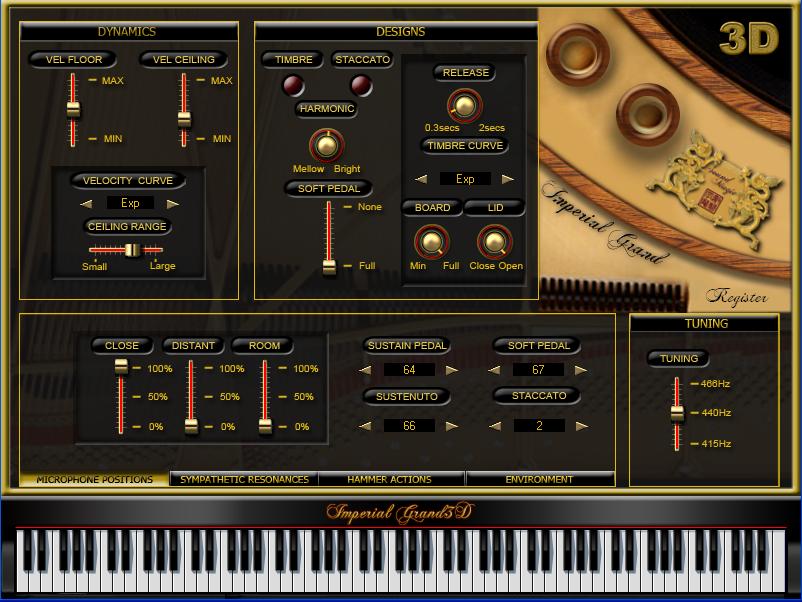Click the Vel Ceiling slider handle

coord(184,120)
